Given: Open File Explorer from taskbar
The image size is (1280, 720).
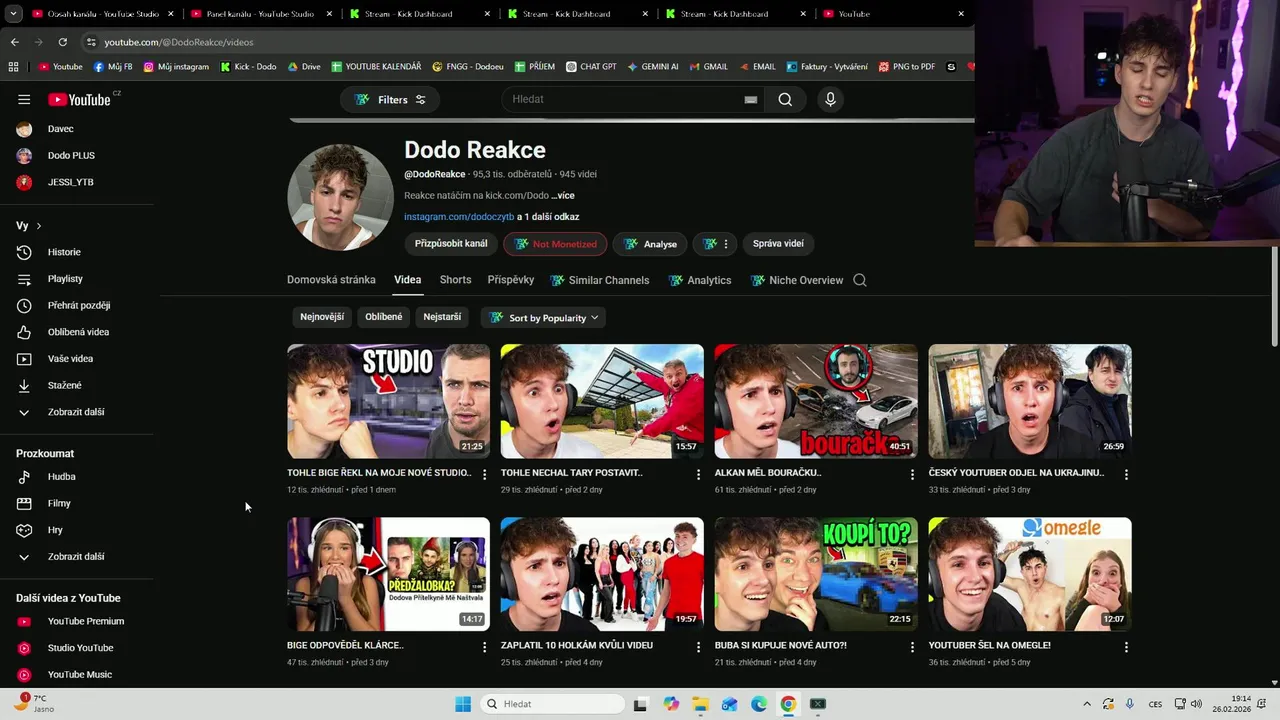Looking at the screenshot, I should click(700, 704).
